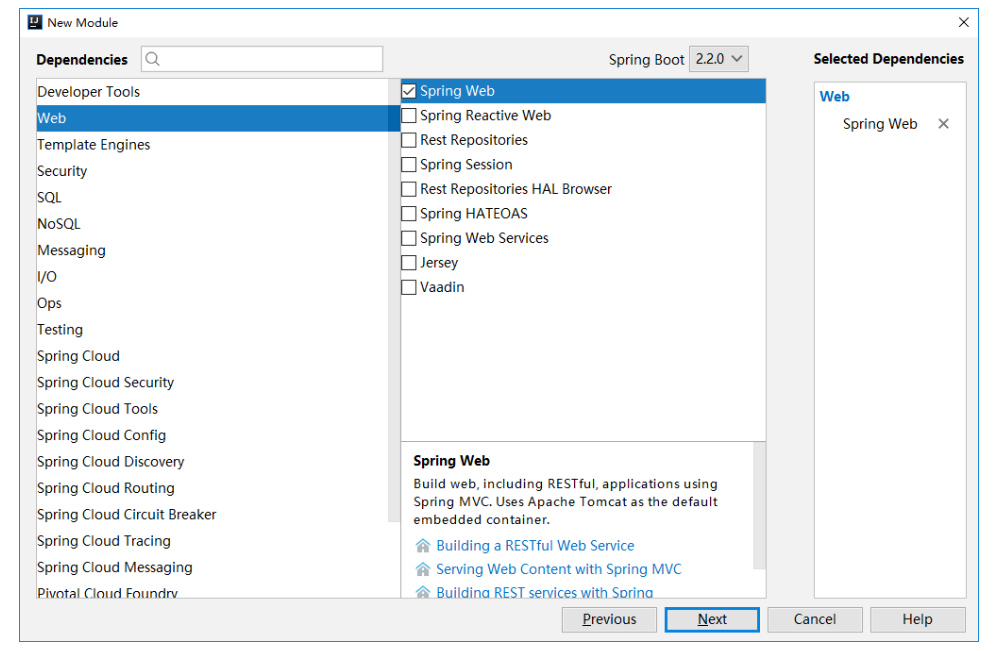
Task: Open the Spring Boot version dropdown
Action: tap(720, 59)
